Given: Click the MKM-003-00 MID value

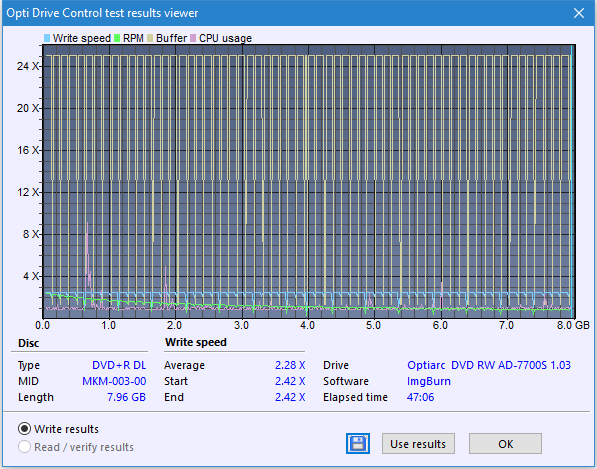Looking at the screenshot, I should 114,381.
